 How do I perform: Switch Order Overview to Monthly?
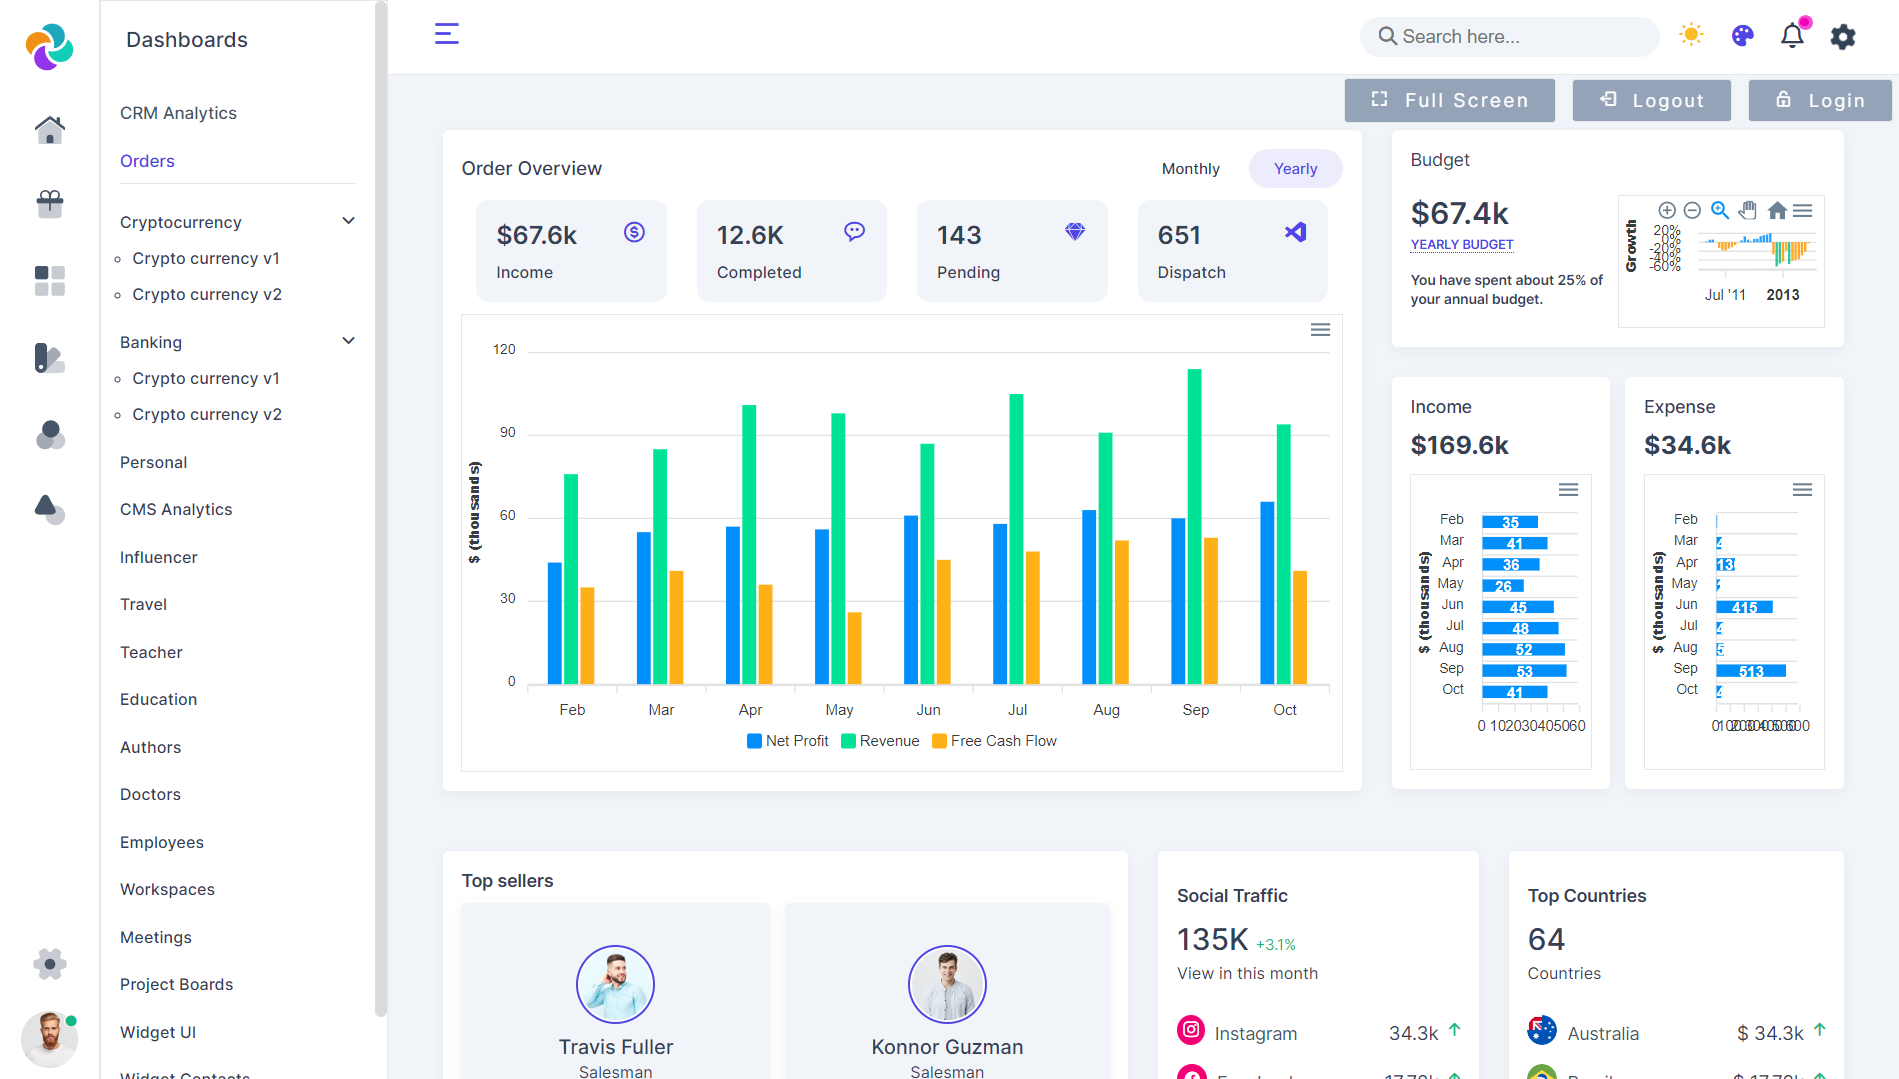(1190, 169)
